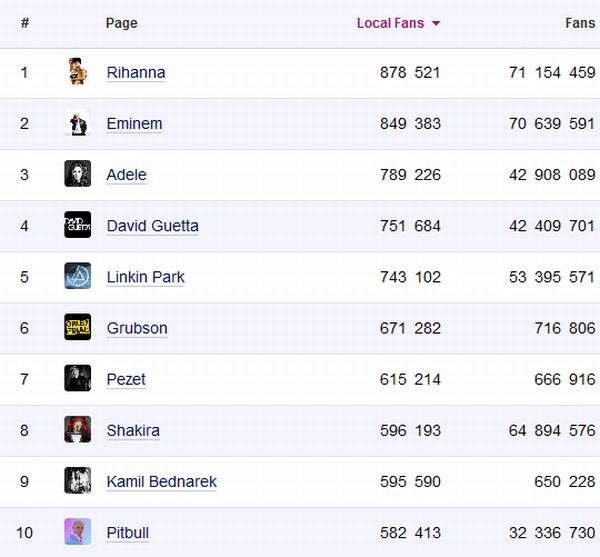Open the David Guetta page link
The image size is (600, 557).
pyautogui.click(x=152, y=226)
